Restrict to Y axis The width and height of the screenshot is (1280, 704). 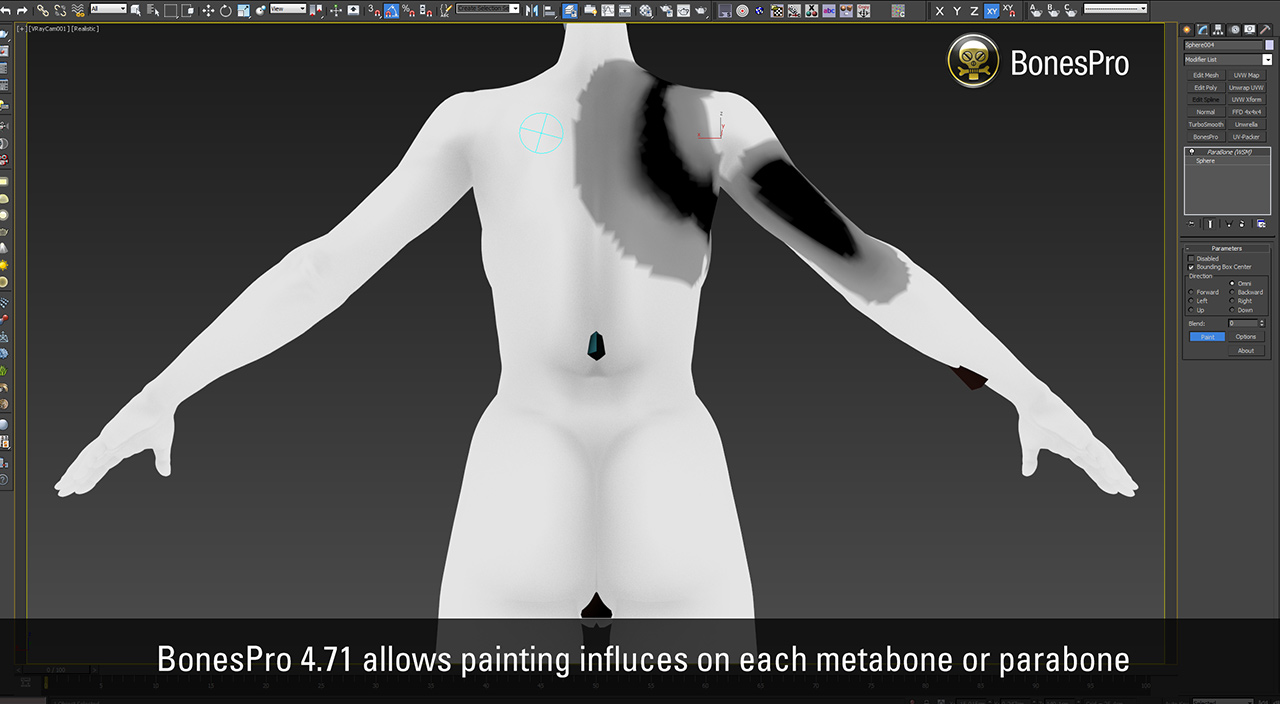click(956, 10)
